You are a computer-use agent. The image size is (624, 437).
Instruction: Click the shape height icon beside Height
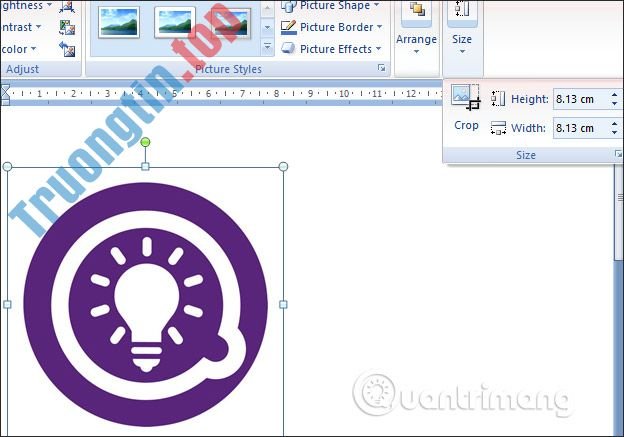click(498, 98)
